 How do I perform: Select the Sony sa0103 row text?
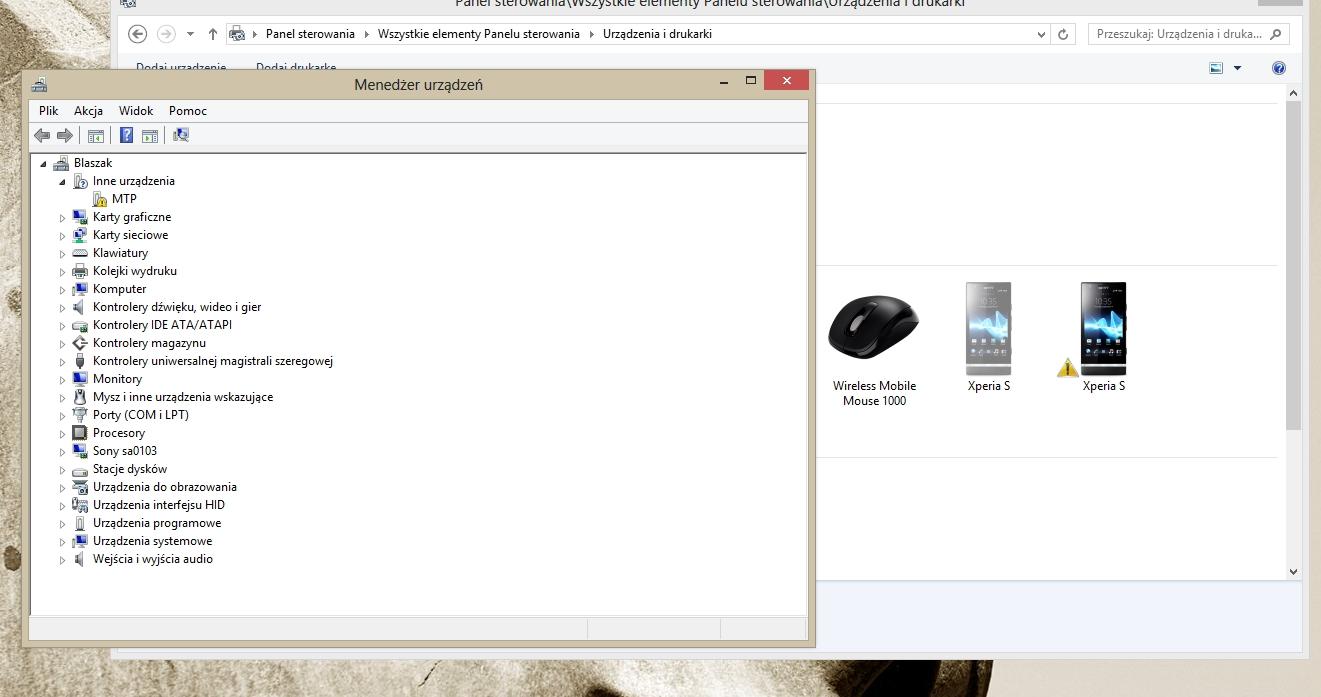click(125, 451)
